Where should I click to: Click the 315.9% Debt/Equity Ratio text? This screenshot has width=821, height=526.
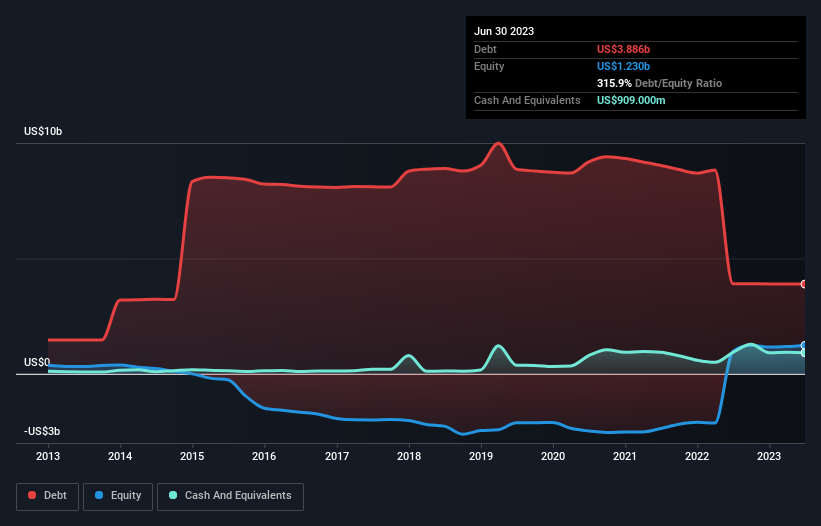tap(659, 83)
